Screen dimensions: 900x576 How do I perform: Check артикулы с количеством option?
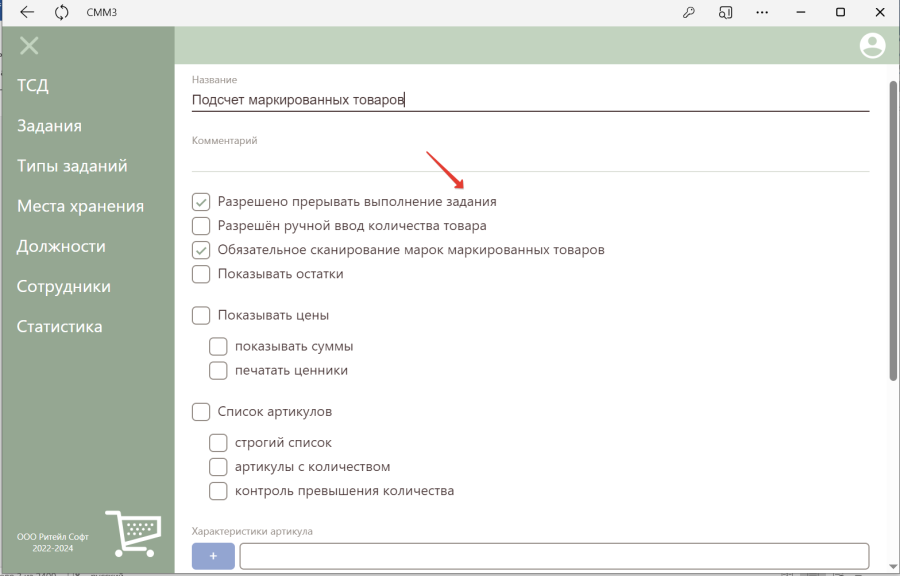218,467
